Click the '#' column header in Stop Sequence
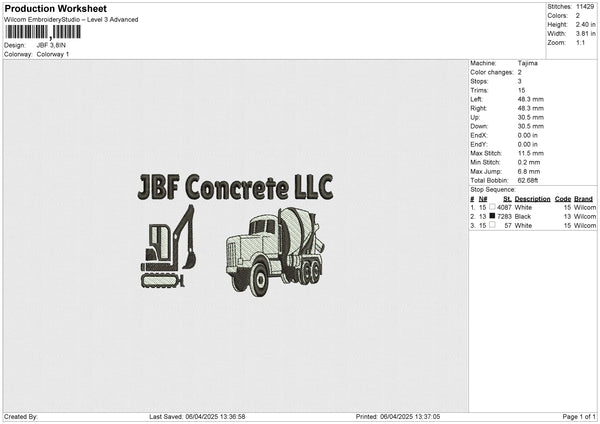The image size is (600, 424). (x=472, y=199)
